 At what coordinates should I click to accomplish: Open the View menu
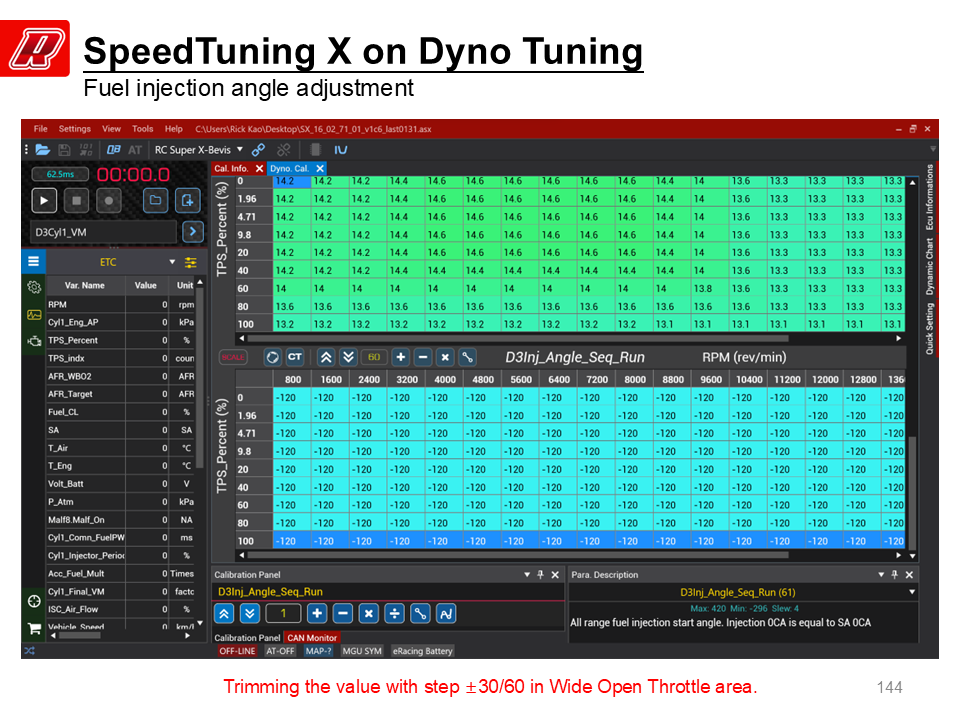[111, 129]
